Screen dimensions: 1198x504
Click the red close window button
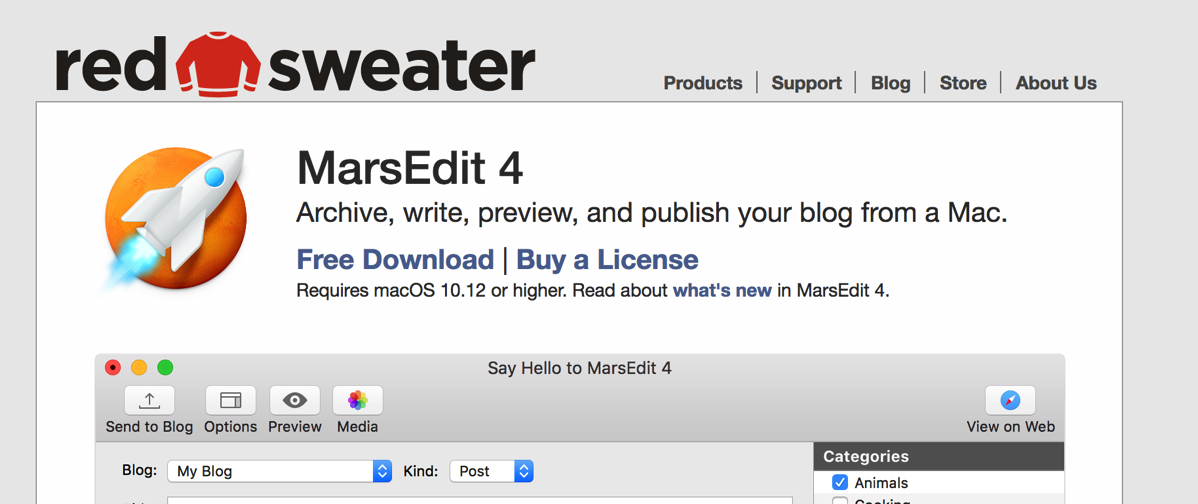tap(113, 368)
